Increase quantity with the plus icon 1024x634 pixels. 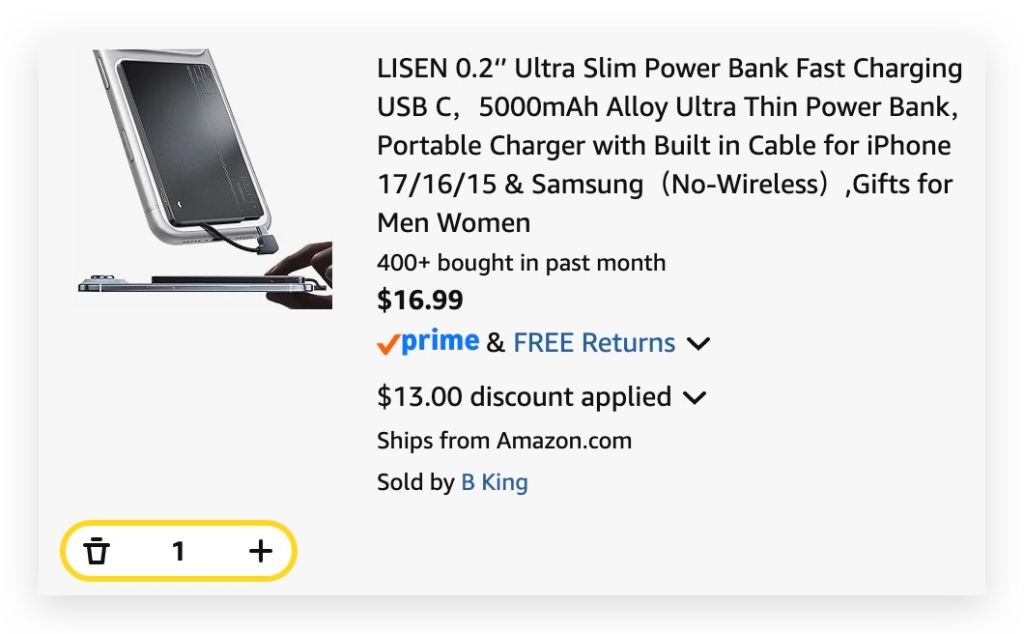click(x=260, y=551)
